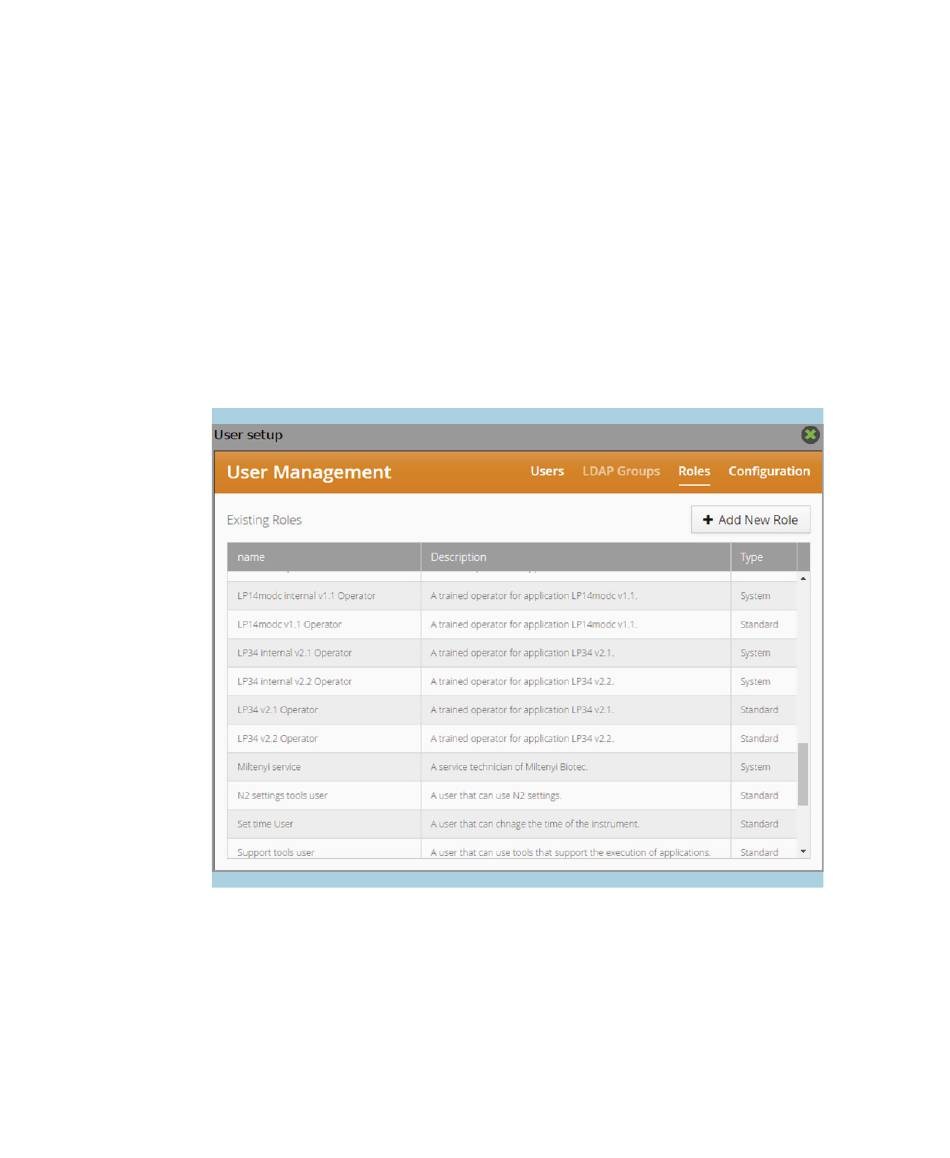Click the User Management title
This screenshot has width=950, height=1158.
(x=308, y=472)
